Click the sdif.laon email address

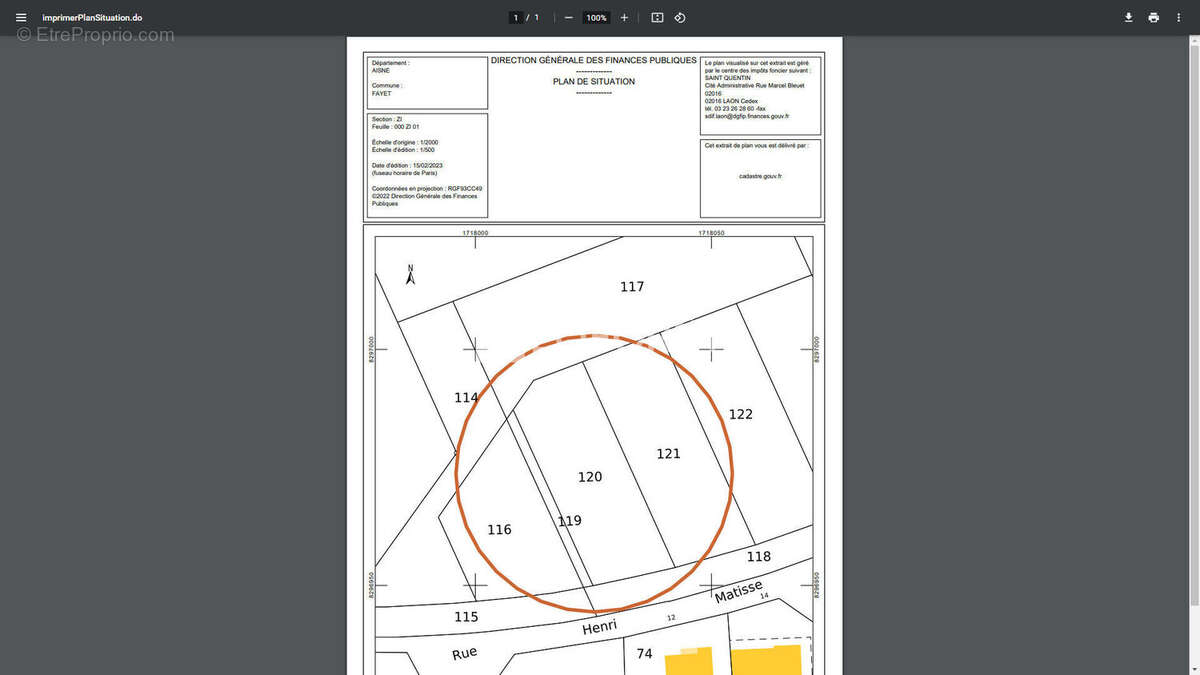pos(746,116)
